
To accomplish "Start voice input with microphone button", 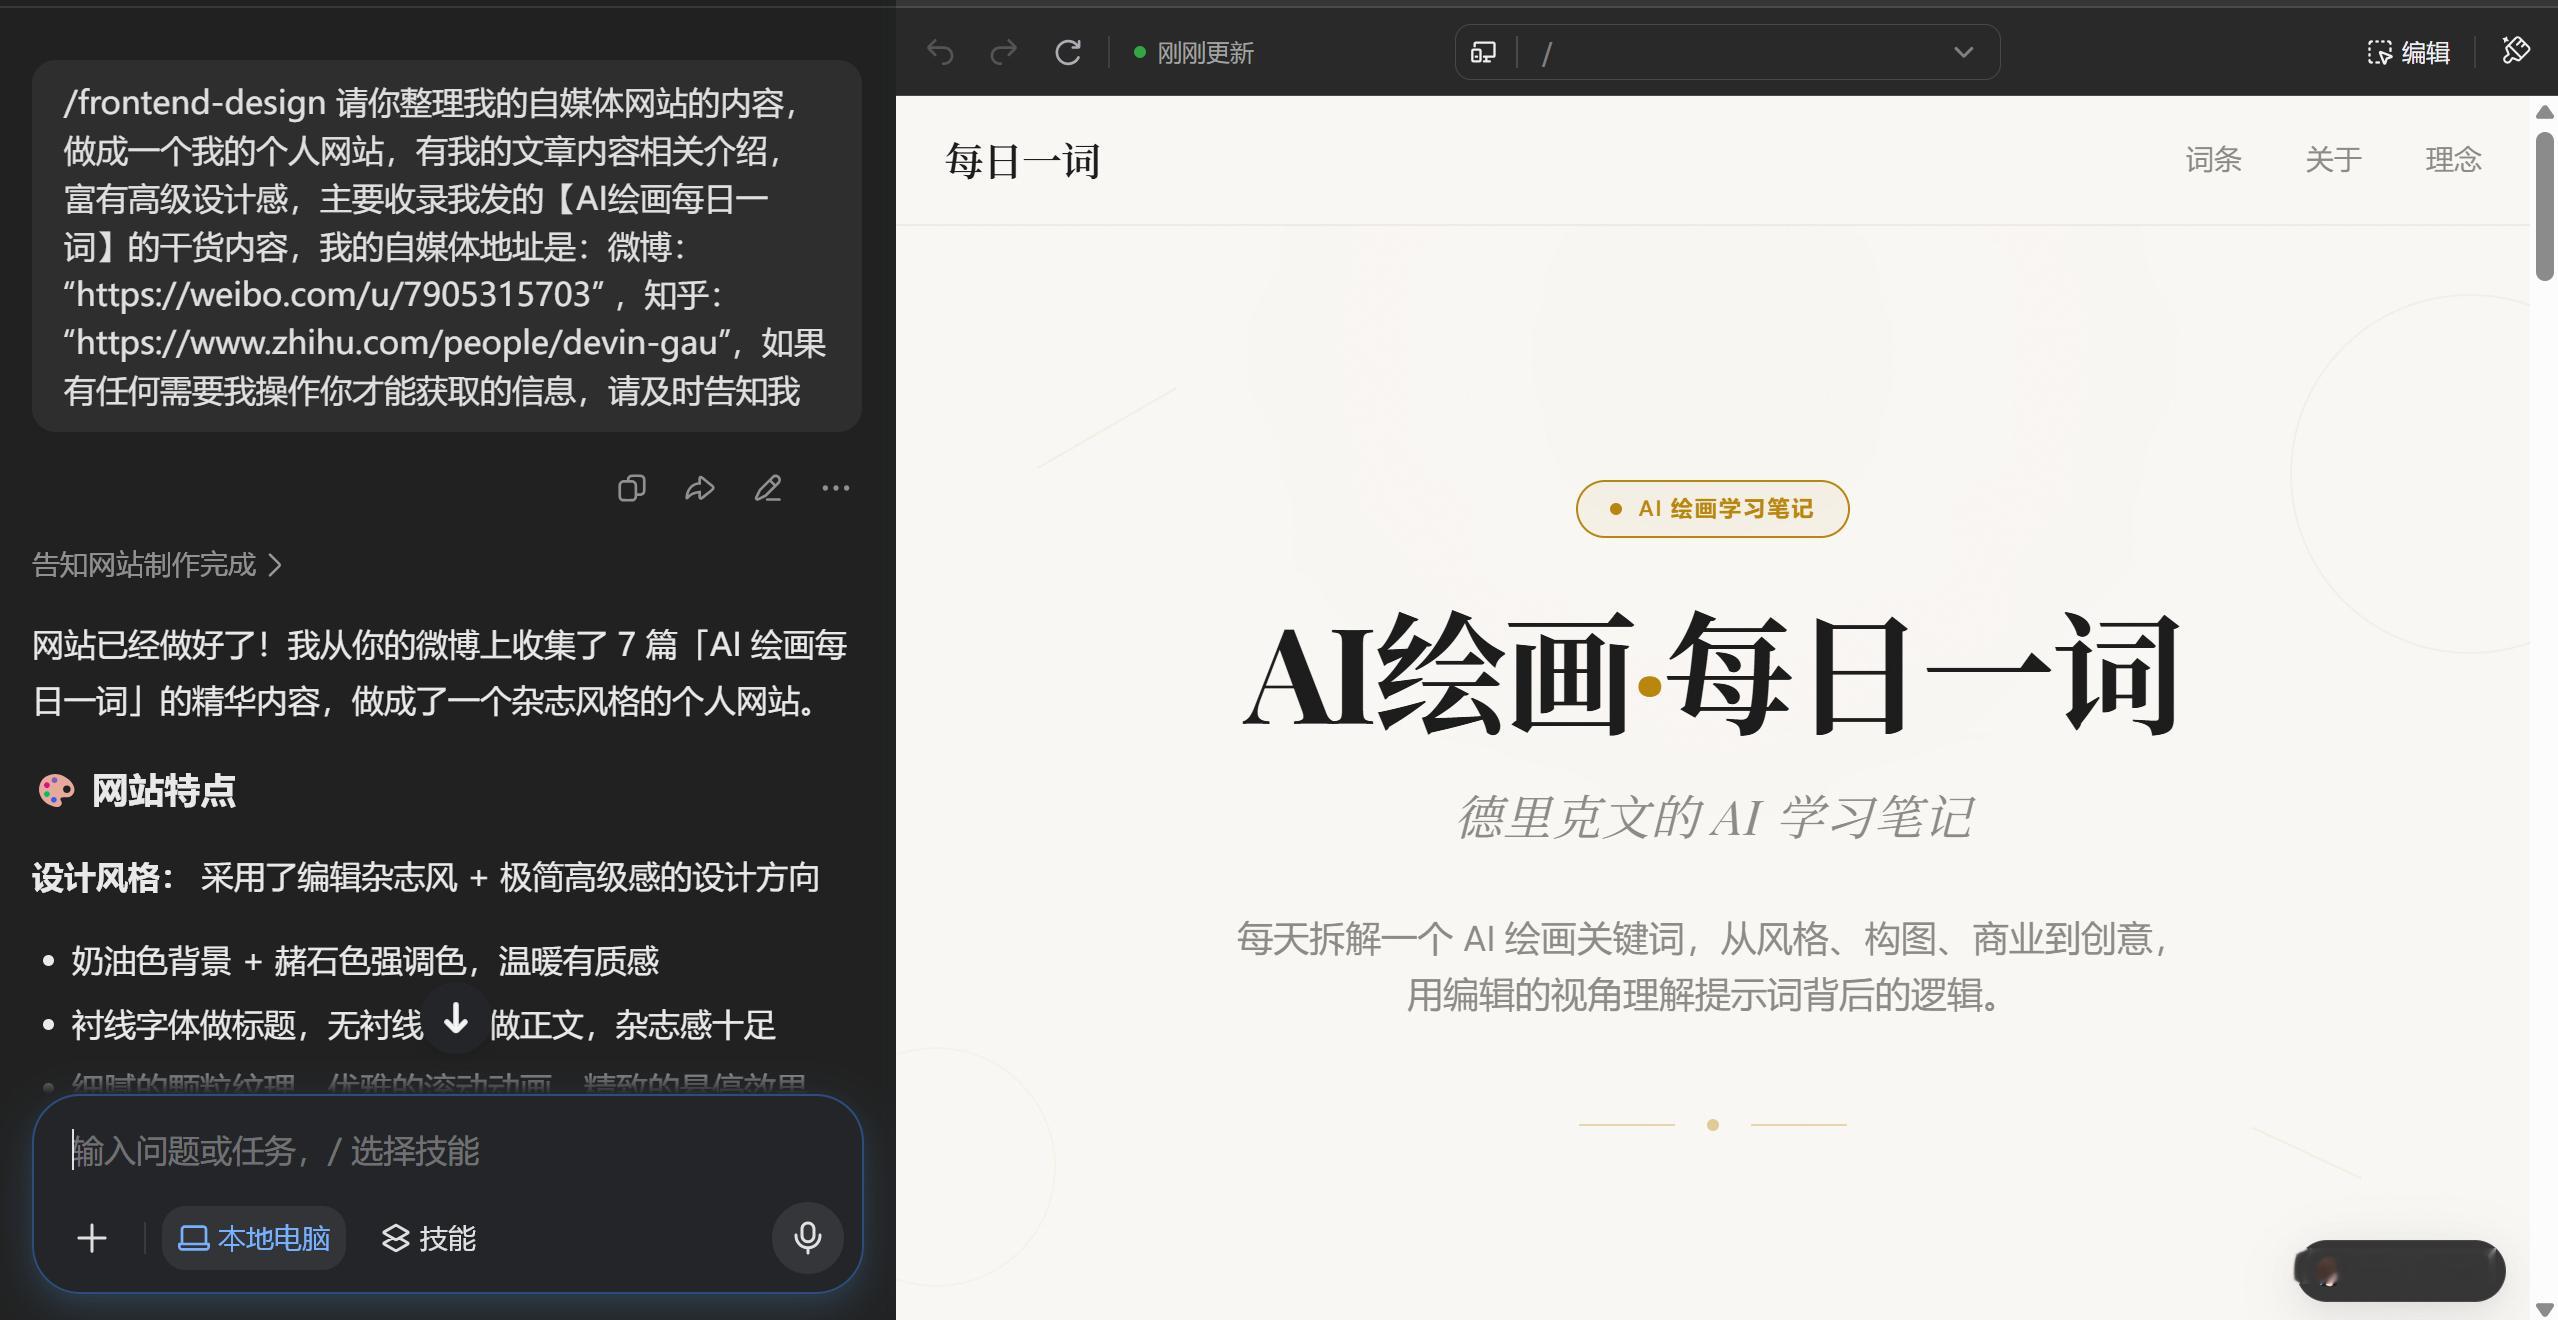I will (808, 1238).
